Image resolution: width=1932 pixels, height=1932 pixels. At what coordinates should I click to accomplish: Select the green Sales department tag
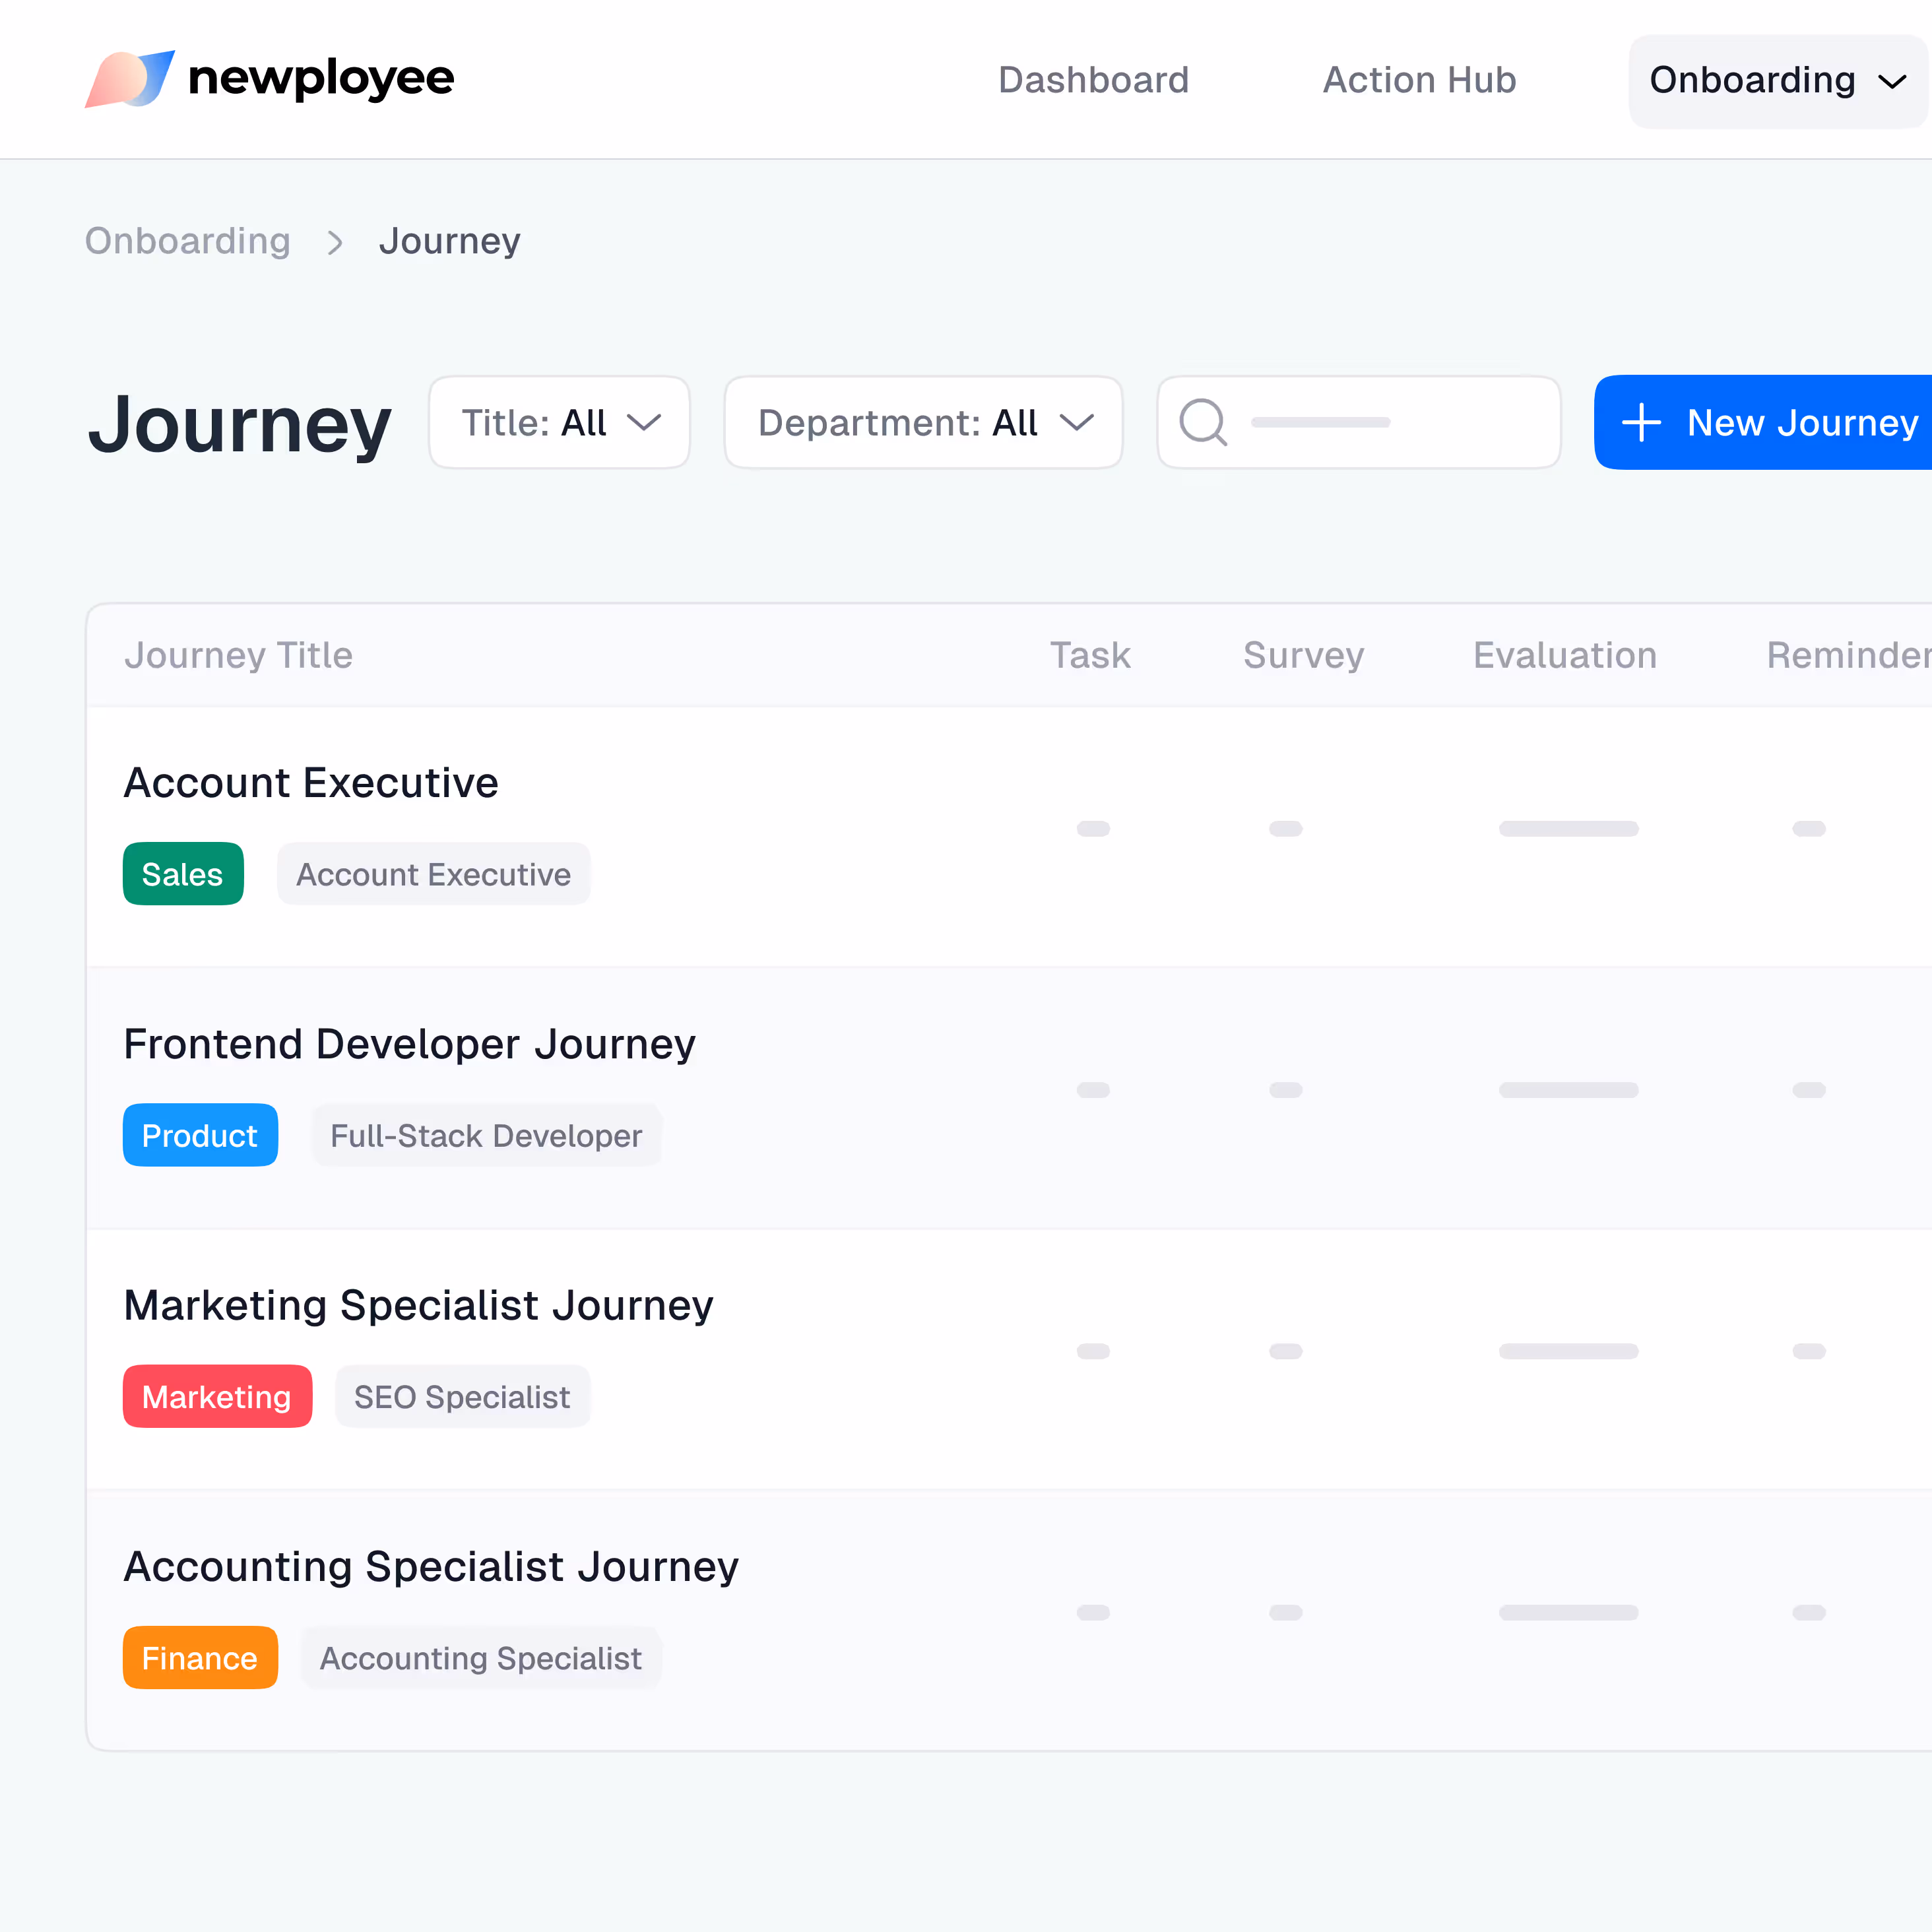pos(183,873)
